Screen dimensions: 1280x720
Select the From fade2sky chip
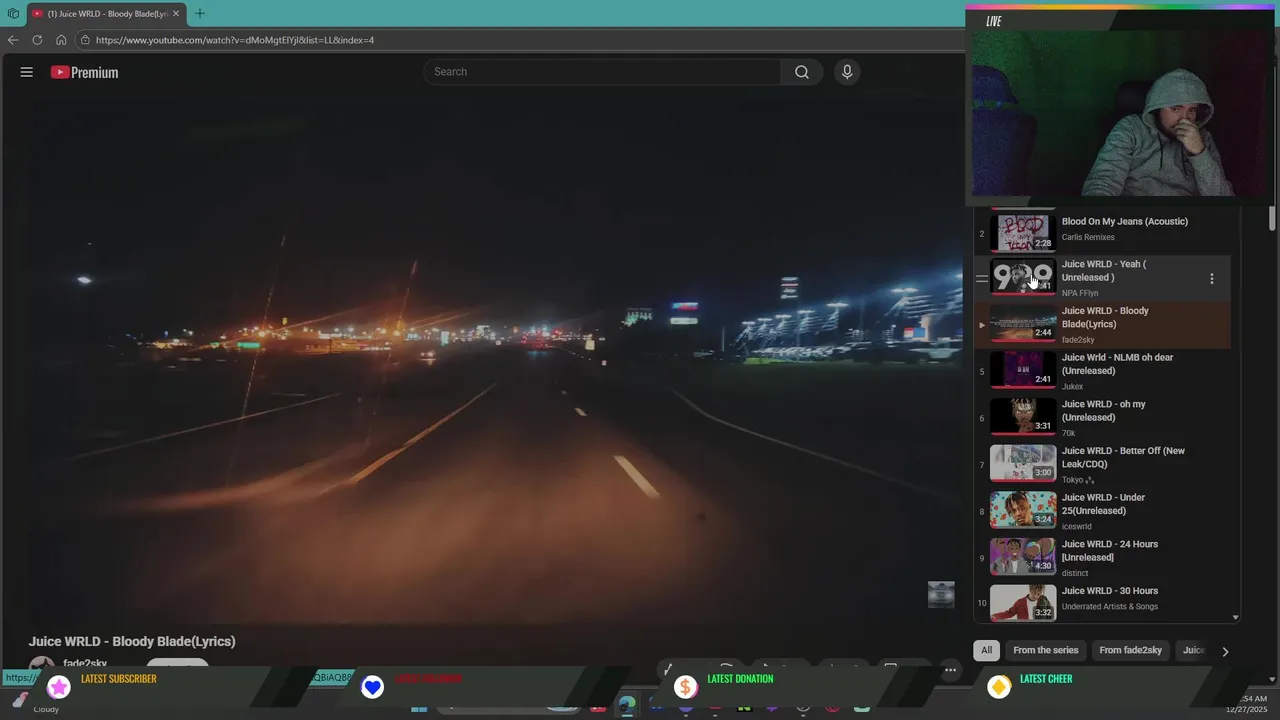click(x=1130, y=650)
